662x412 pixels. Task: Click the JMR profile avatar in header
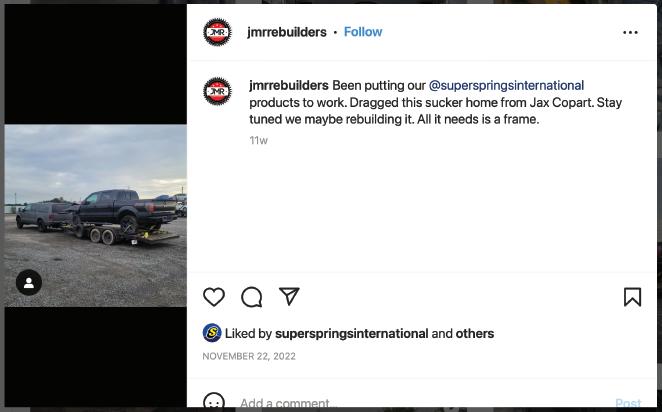[x=217, y=32]
